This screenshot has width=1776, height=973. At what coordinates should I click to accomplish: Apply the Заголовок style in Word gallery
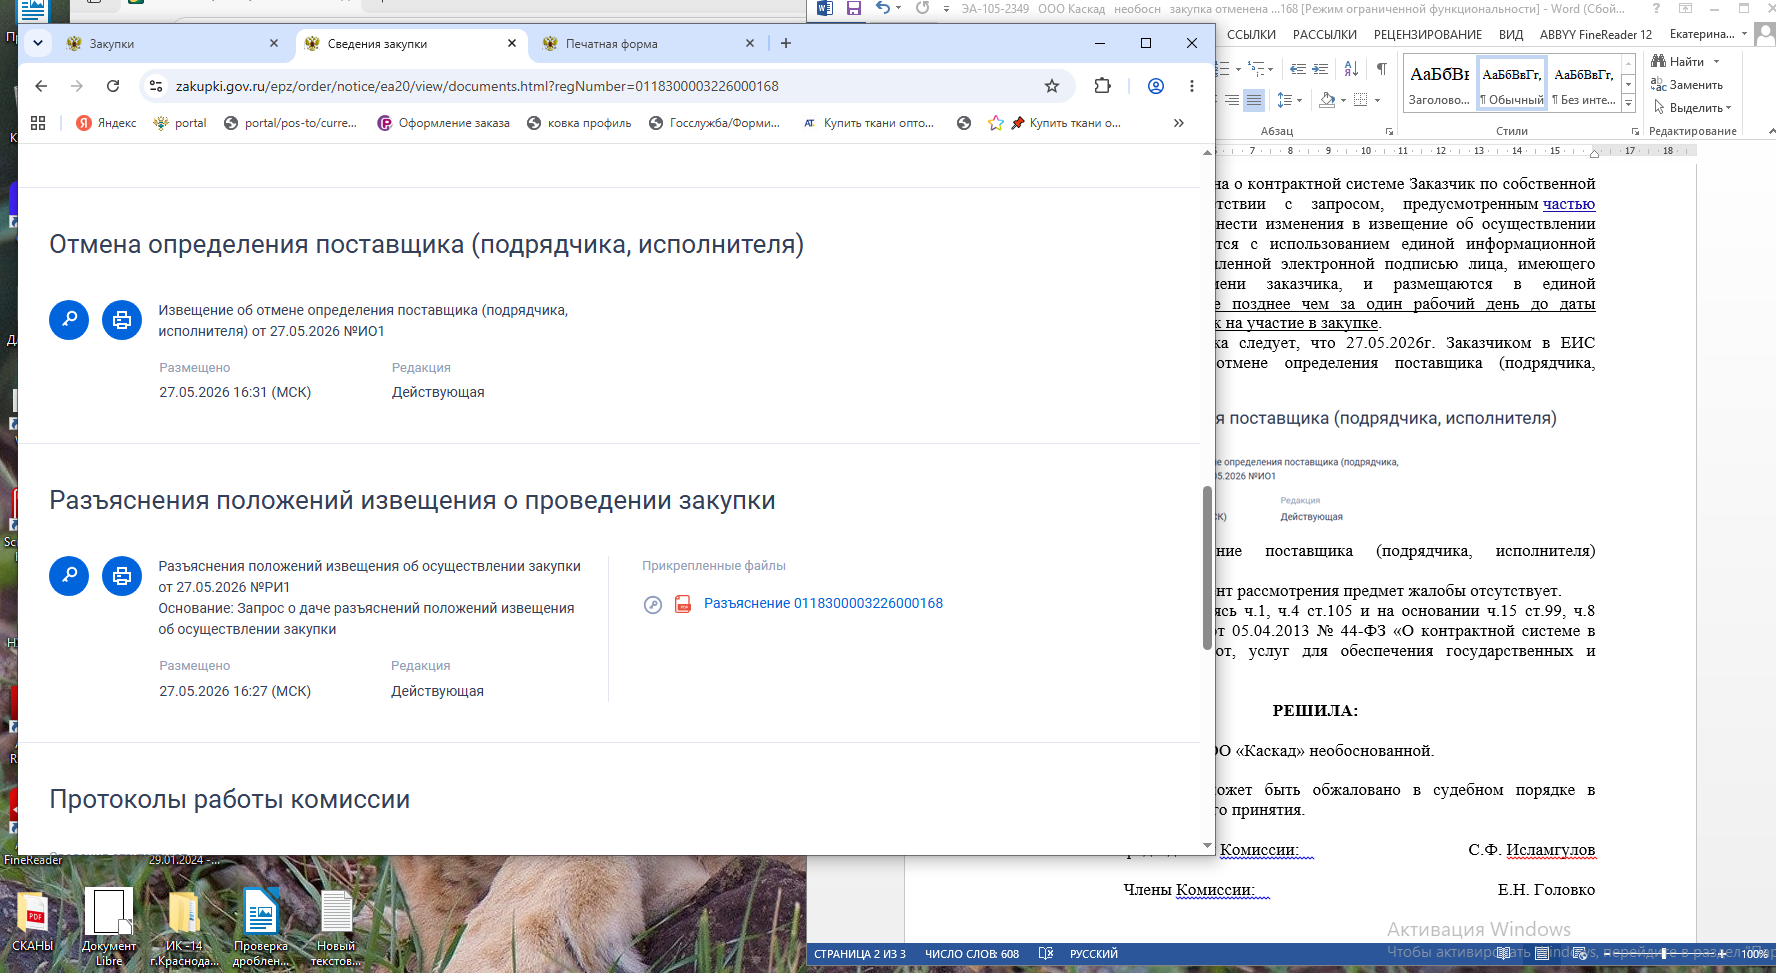point(1440,84)
